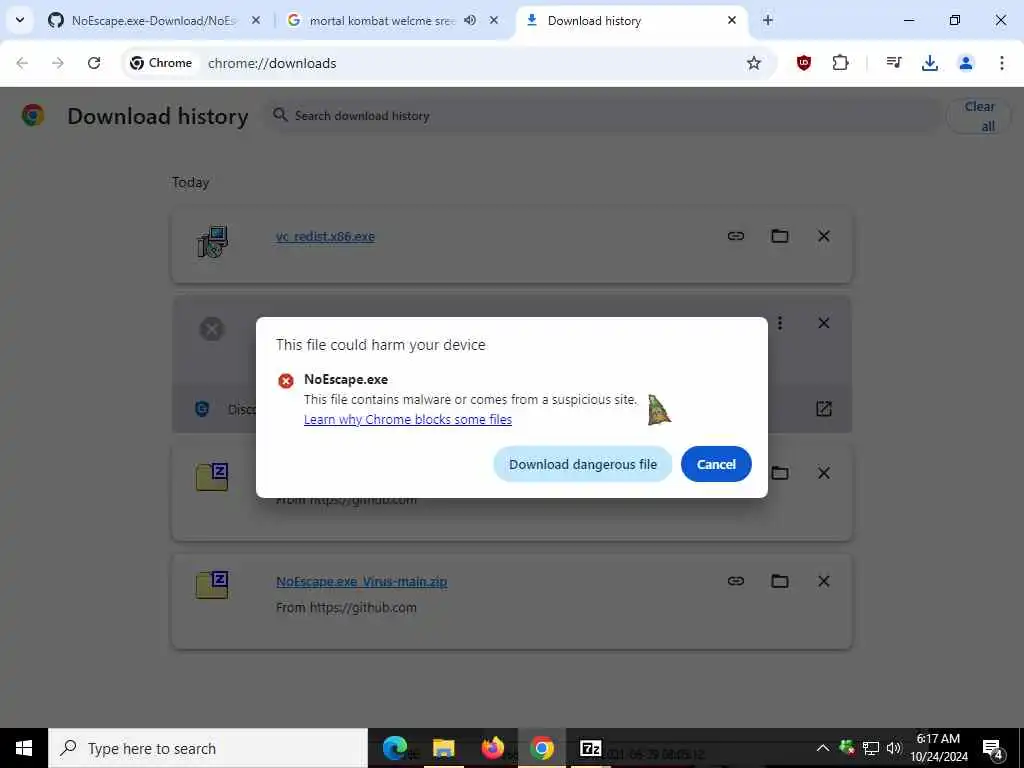This screenshot has width=1024, height=768.
Task: Open the notification center
Action: (993, 748)
